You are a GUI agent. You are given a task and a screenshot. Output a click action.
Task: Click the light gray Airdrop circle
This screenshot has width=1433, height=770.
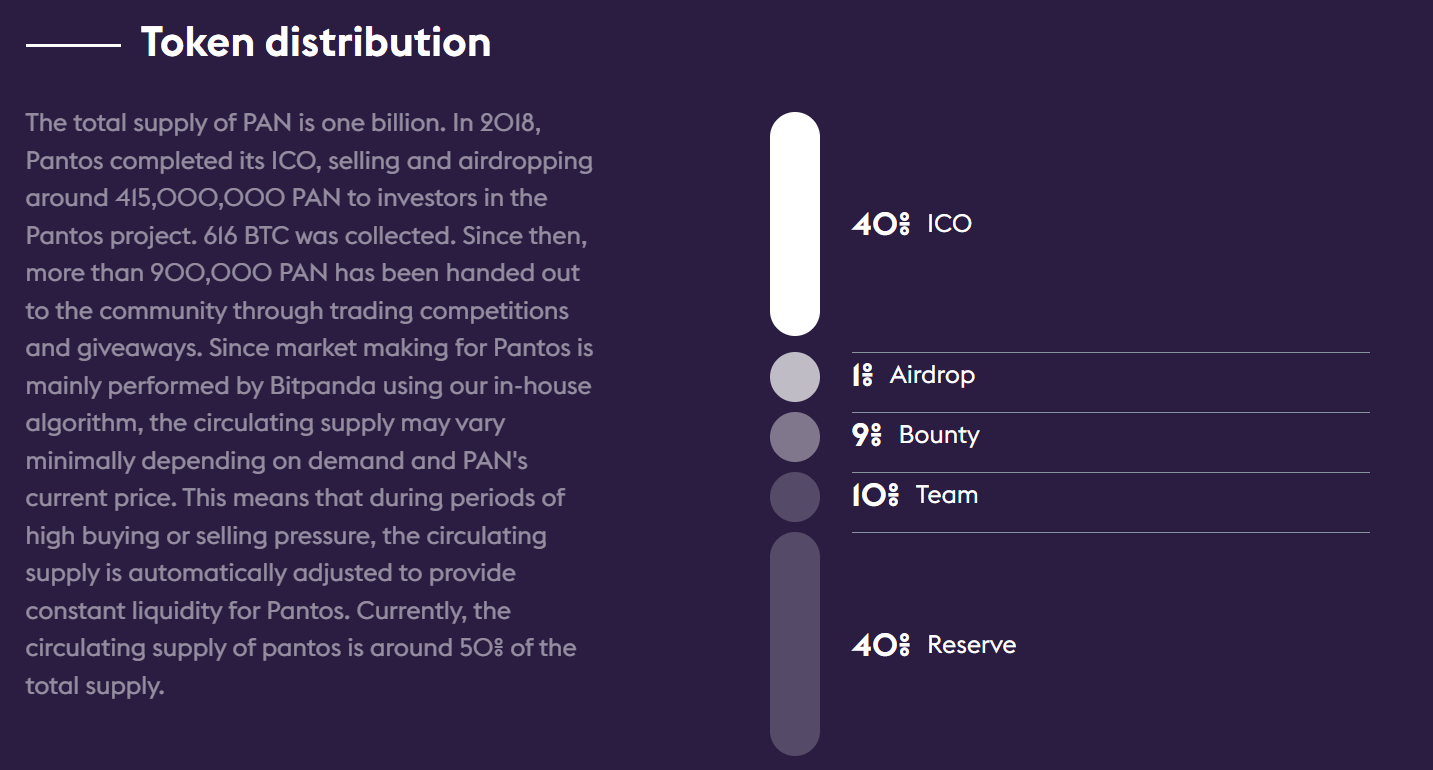pyautogui.click(x=795, y=377)
